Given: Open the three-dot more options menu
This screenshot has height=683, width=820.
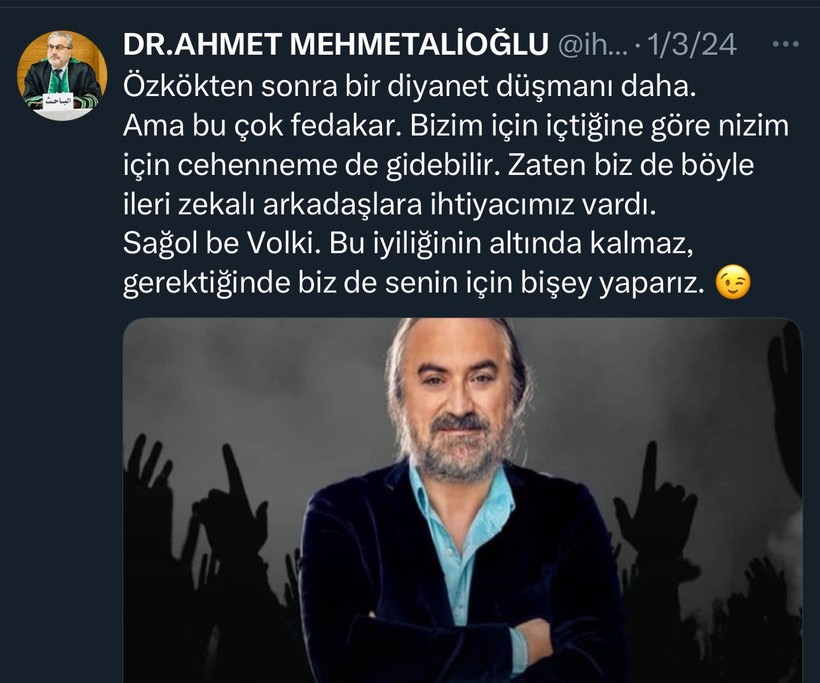Looking at the screenshot, I should 785,44.
